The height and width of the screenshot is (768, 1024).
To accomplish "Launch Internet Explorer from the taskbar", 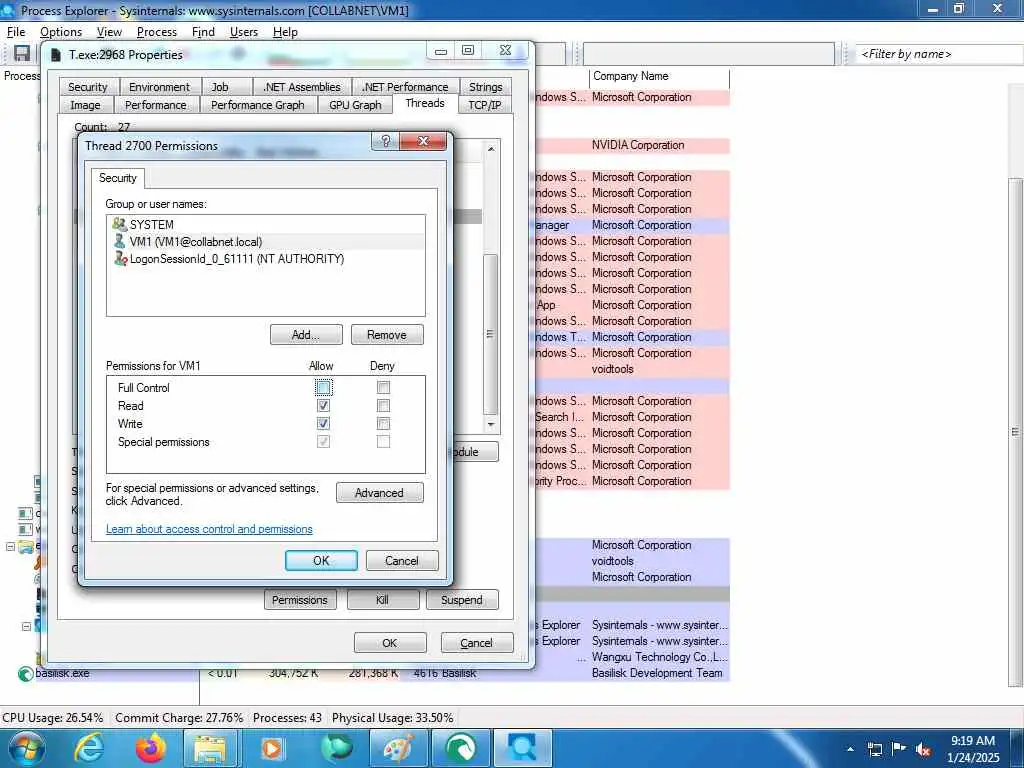I will click(x=89, y=748).
